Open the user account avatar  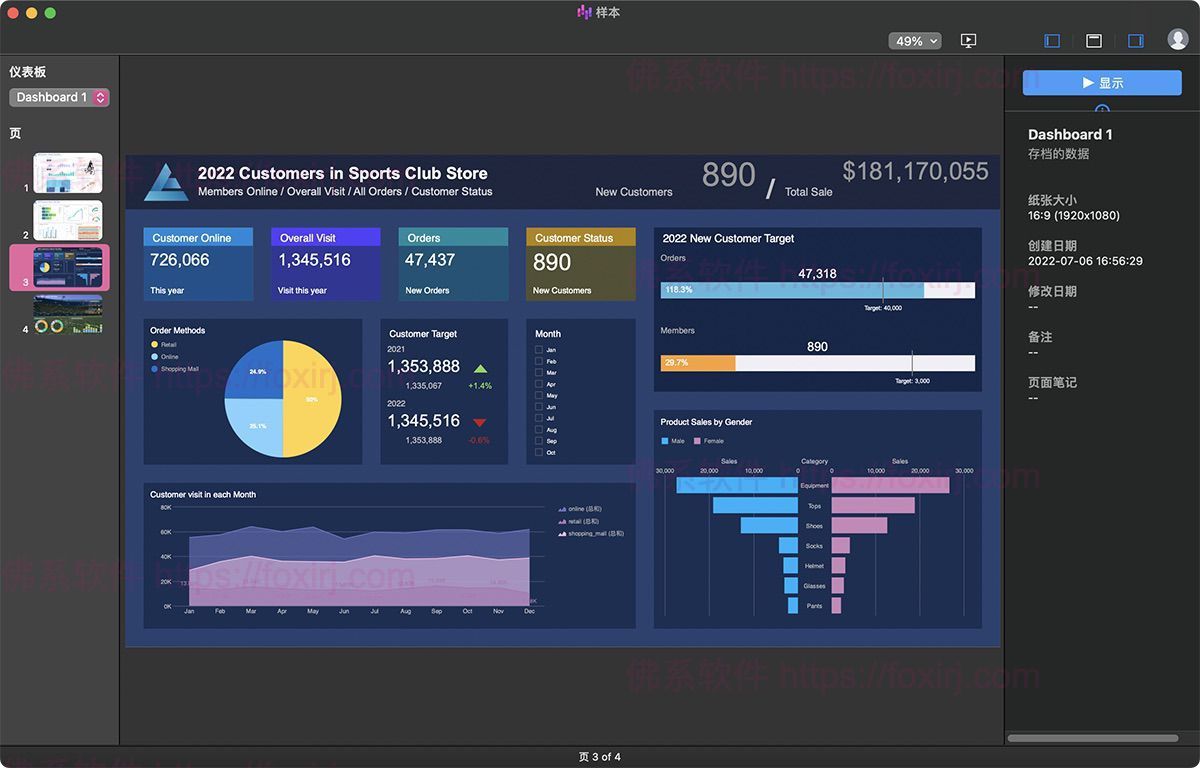pos(1178,40)
